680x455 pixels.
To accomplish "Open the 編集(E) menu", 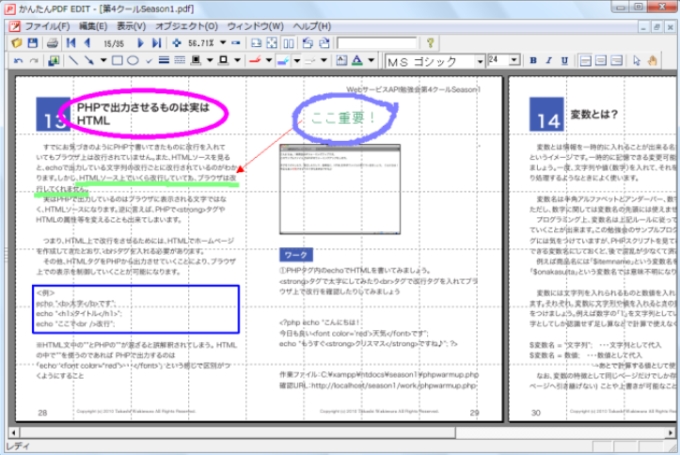I will (93, 26).
